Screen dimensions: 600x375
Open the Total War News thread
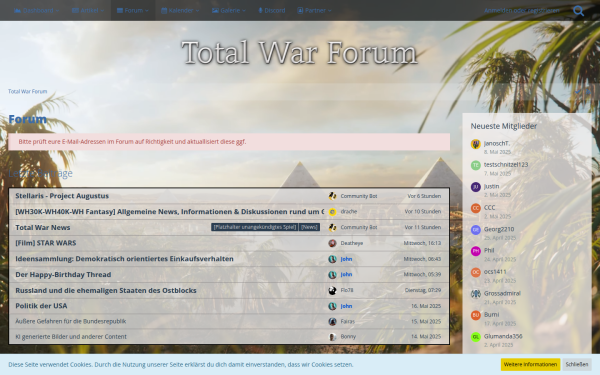point(43,227)
